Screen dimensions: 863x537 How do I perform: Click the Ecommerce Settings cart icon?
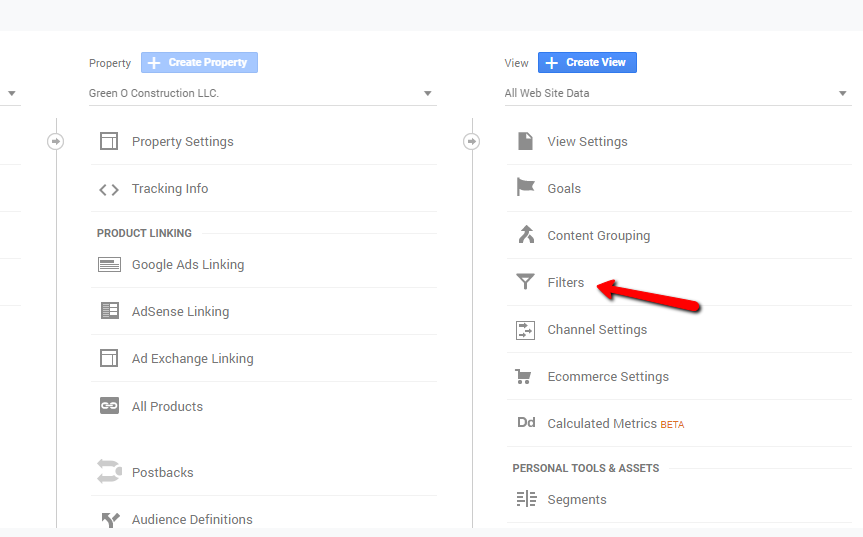(x=523, y=377)
